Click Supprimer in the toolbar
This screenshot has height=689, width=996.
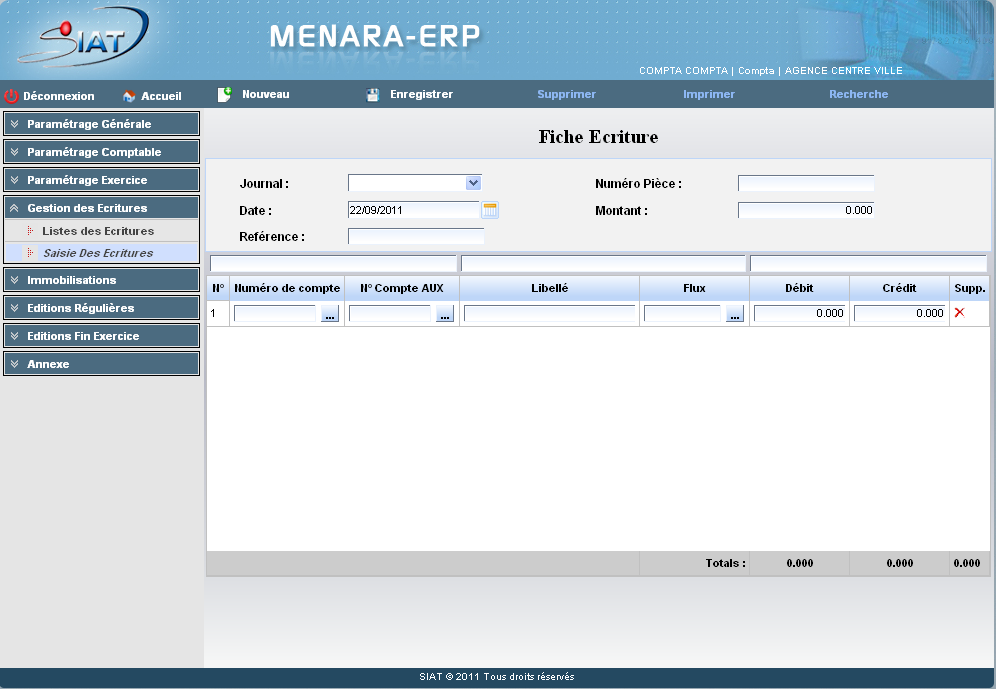point(567,94)
